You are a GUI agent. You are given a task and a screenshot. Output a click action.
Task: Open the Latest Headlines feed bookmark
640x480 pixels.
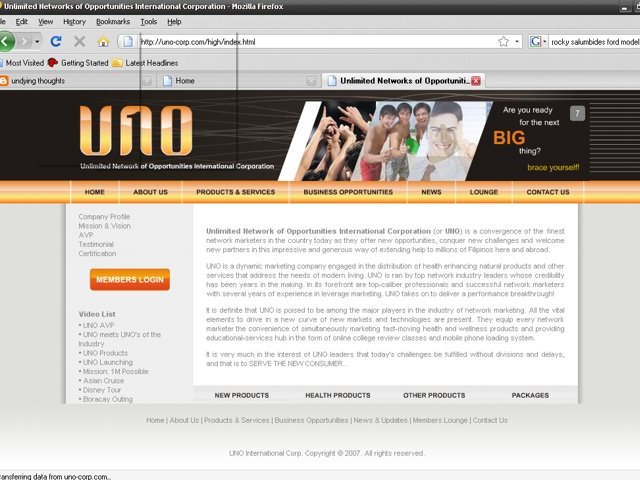(145, 63)
